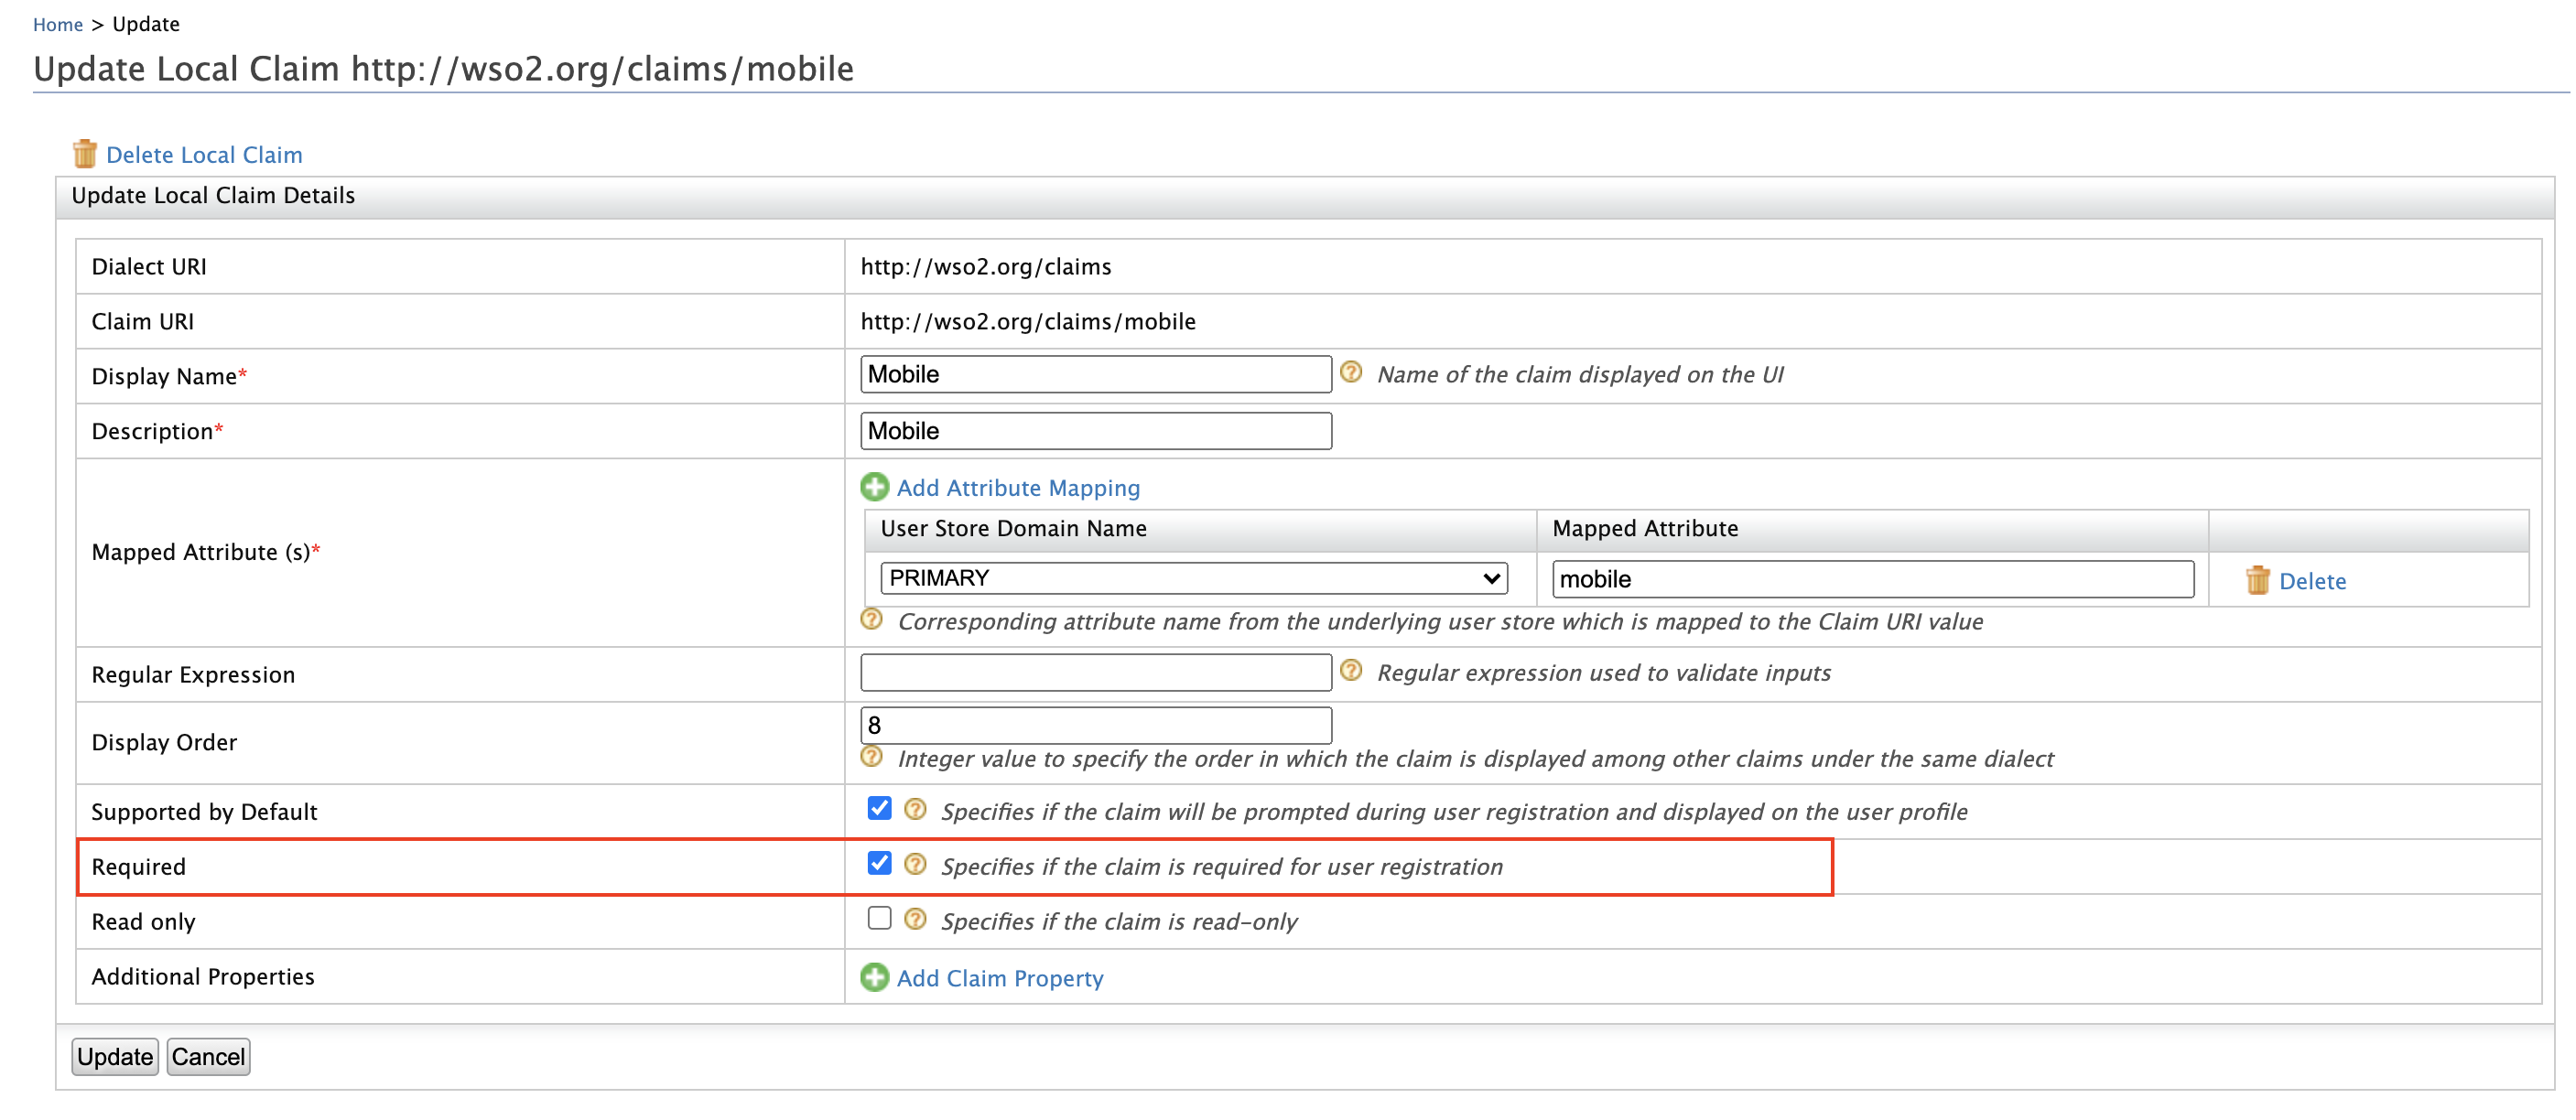Click the green plus icon for Add Attribute Mapping

point(874,487)
